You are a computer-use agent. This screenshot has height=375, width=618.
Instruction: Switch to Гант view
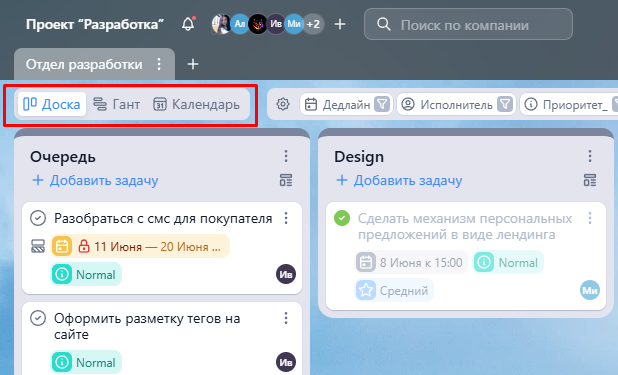pos(117,104)
